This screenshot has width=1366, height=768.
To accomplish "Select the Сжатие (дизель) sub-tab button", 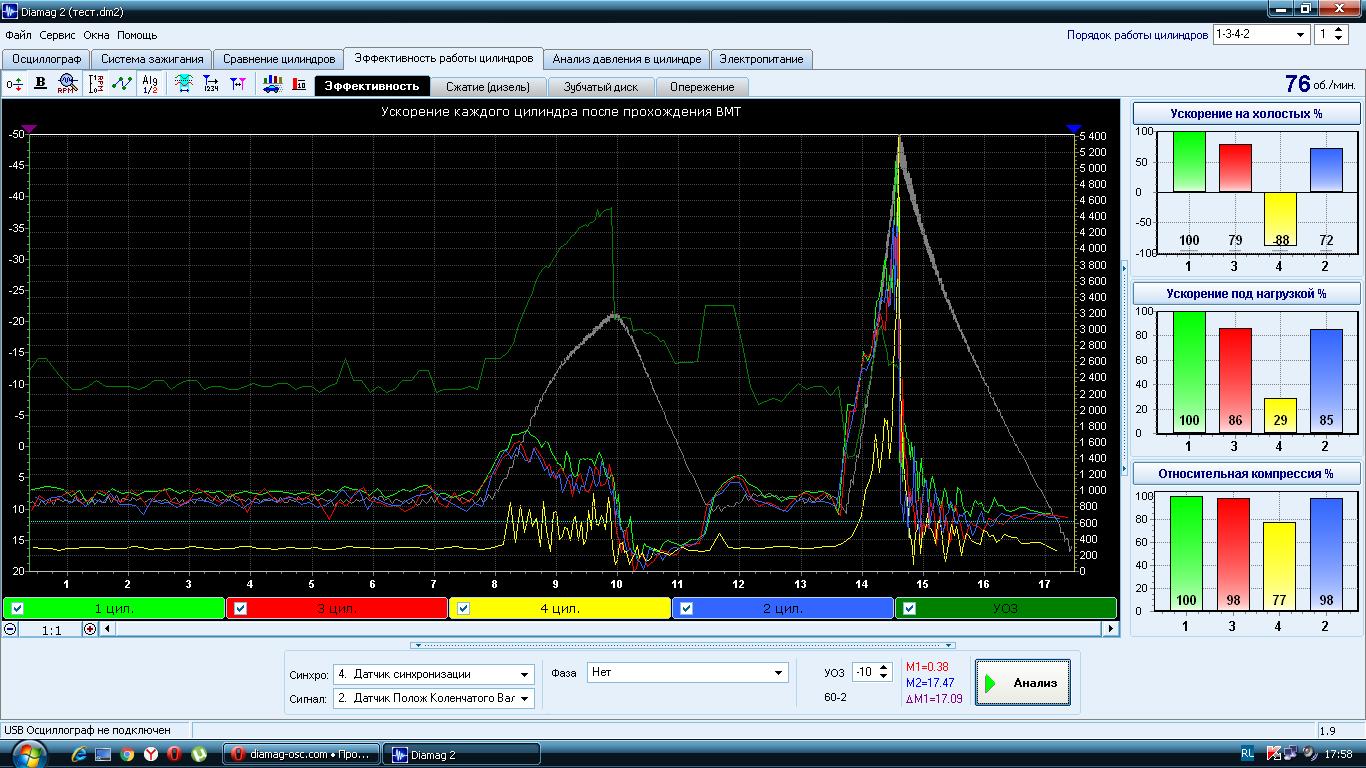I will tap(488, 86).
